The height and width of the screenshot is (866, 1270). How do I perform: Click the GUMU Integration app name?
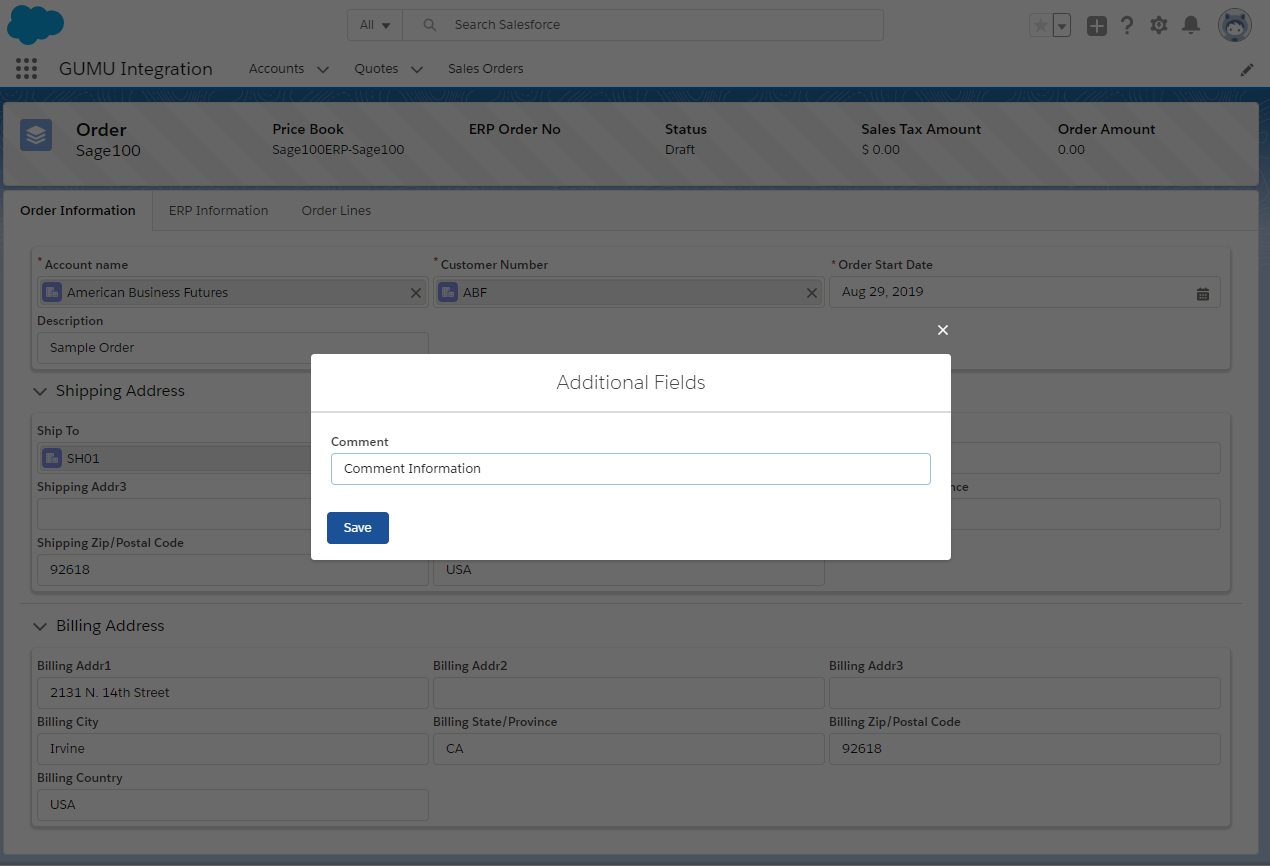click(x=136, y=69)
